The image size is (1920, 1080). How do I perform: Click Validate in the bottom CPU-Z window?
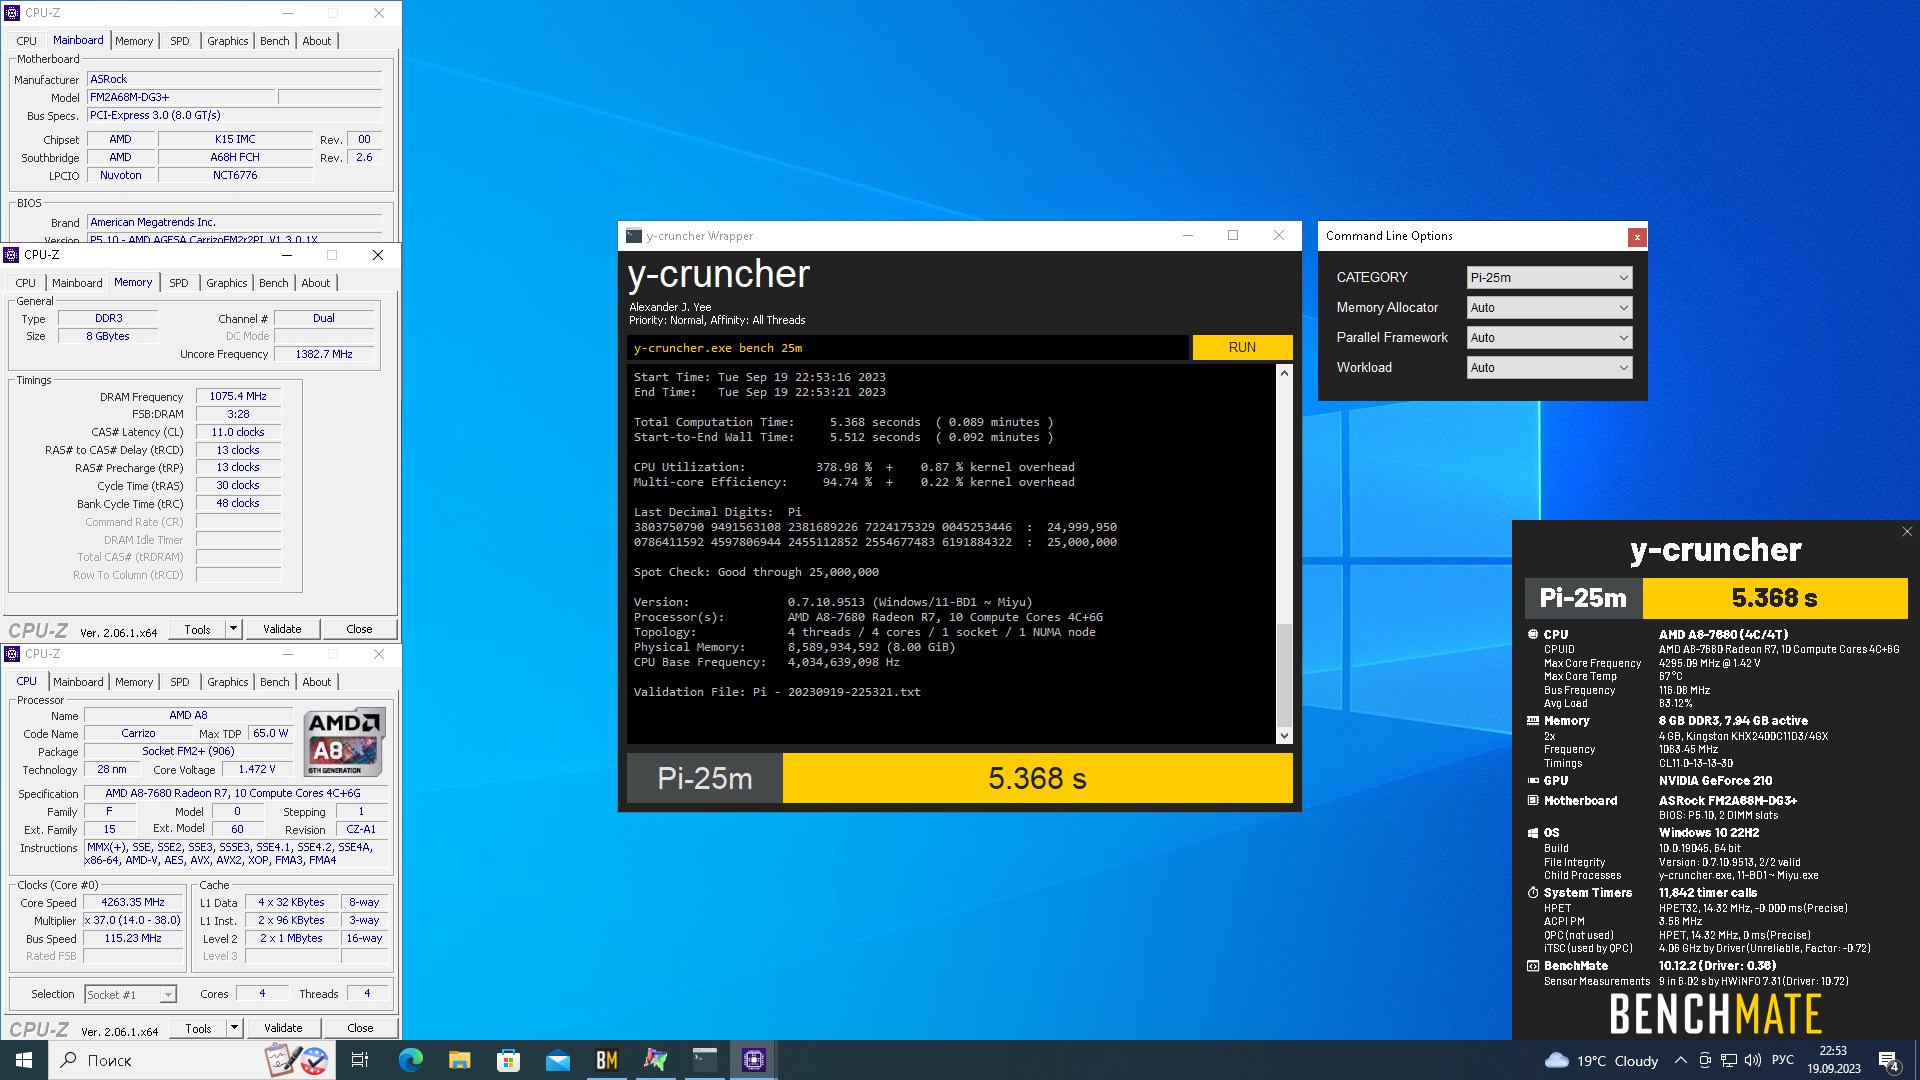point(283,1028)
